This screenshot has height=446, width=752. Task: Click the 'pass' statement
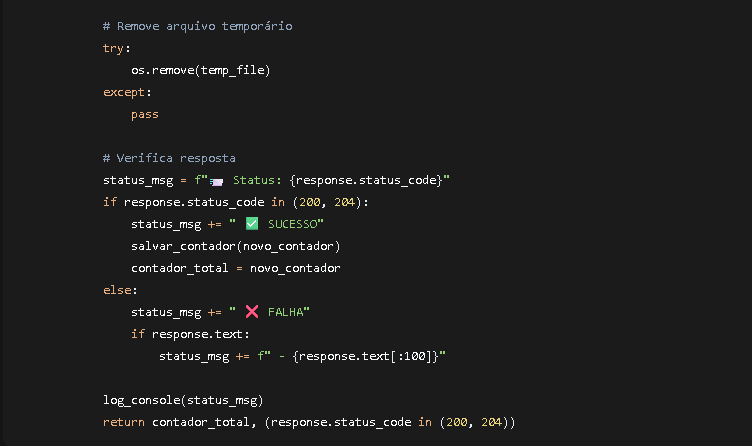coord(144,114)
